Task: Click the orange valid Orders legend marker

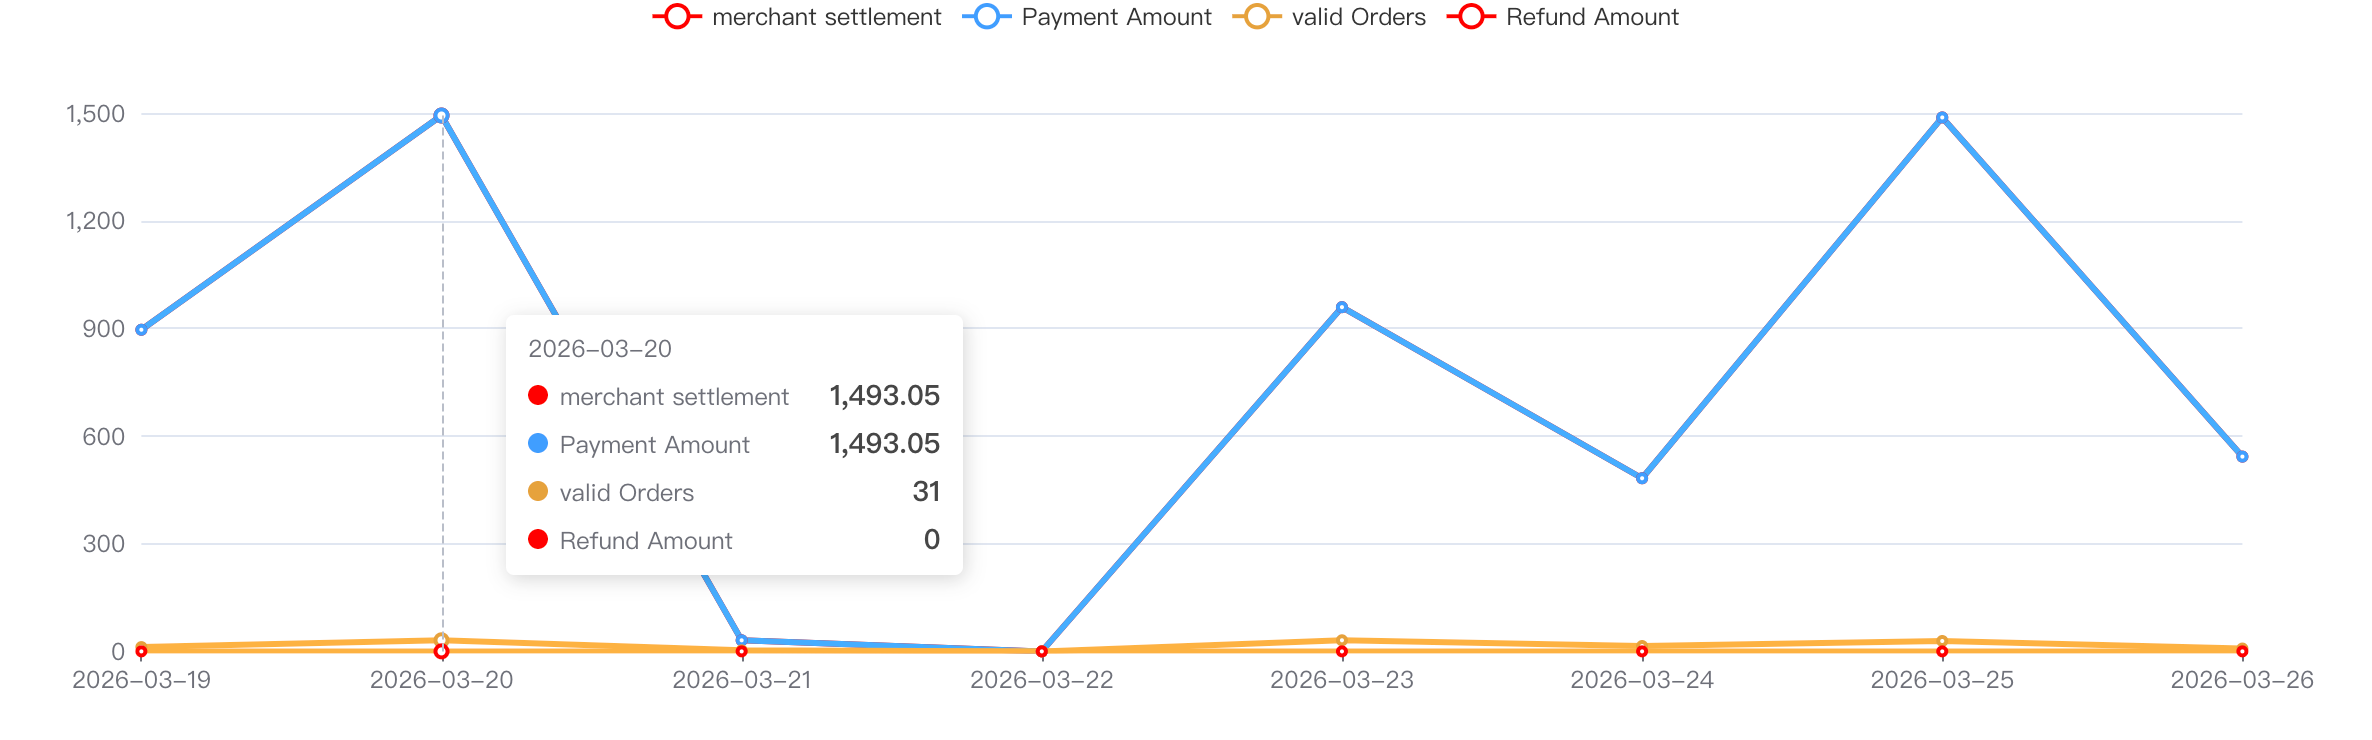Action: (1257, 17)
